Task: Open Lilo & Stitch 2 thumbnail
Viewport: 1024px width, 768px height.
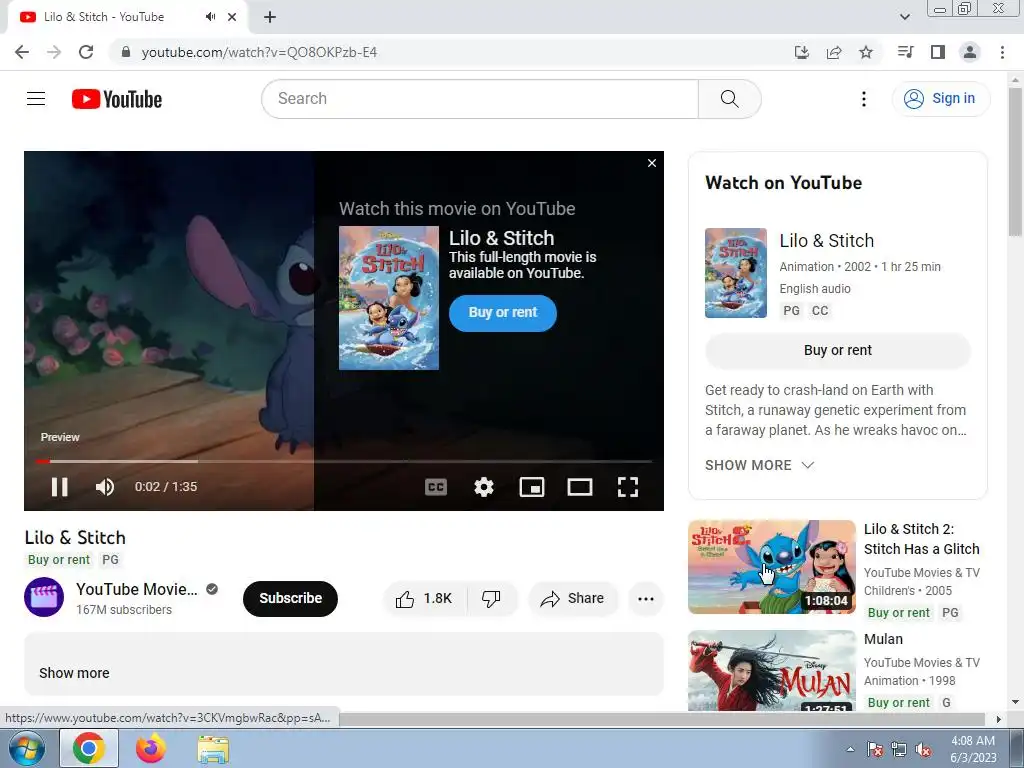Action: 772,567
